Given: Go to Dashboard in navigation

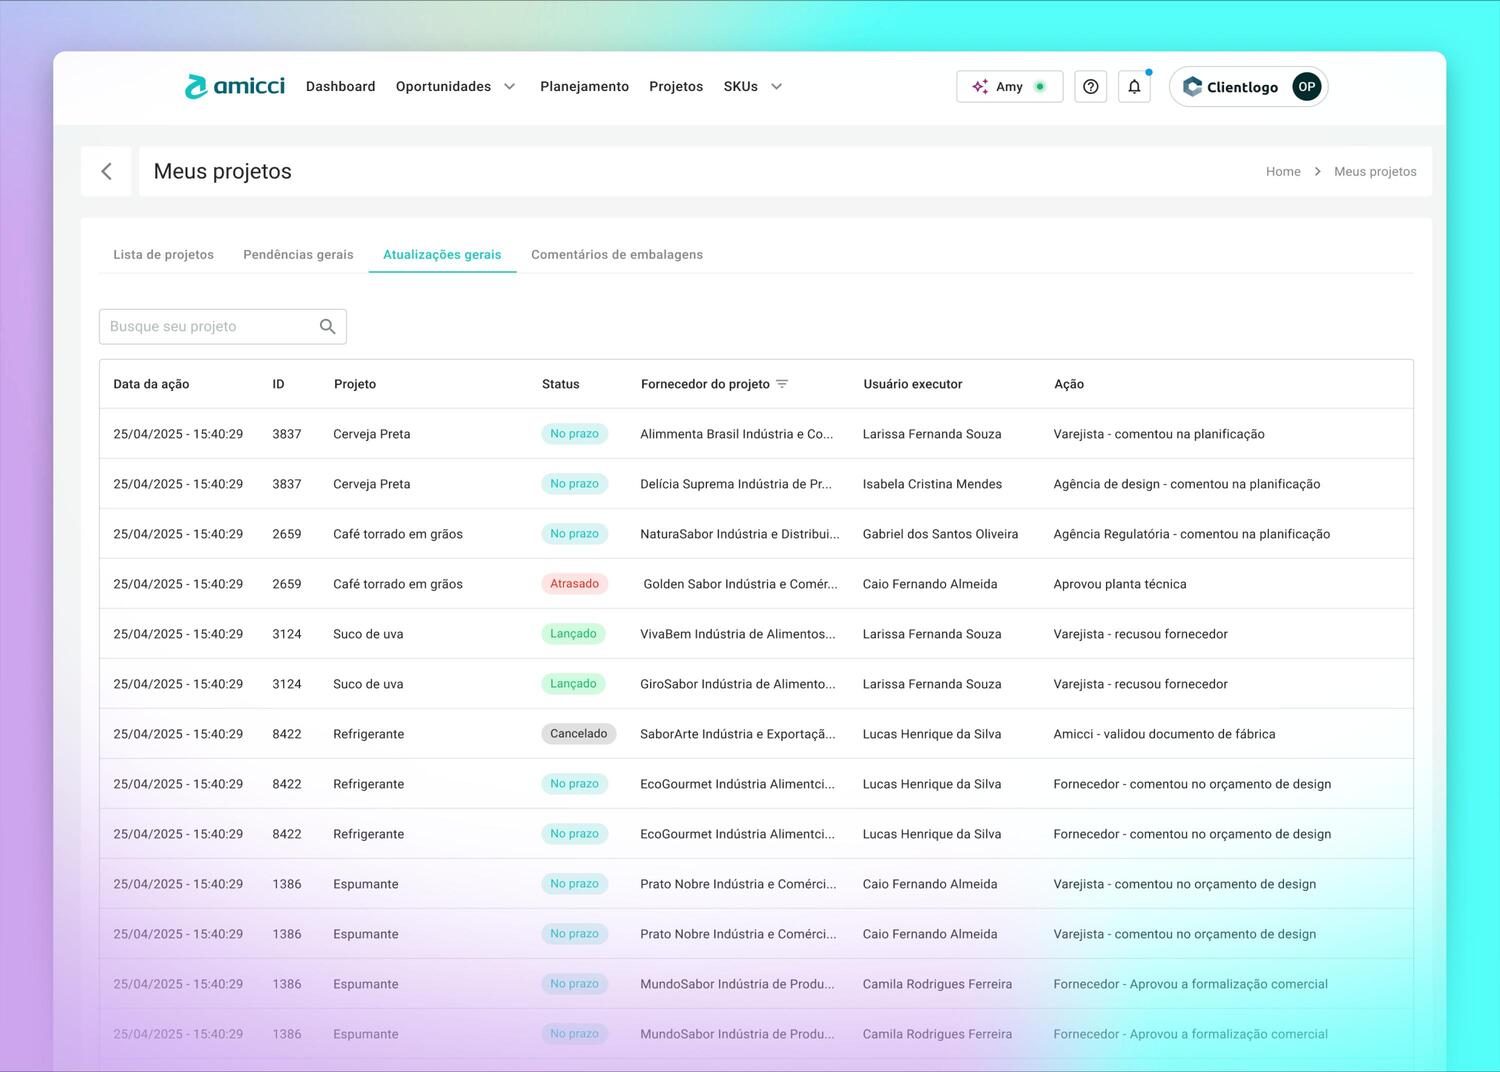Looking at the screenshot, I should pos(340,87).
